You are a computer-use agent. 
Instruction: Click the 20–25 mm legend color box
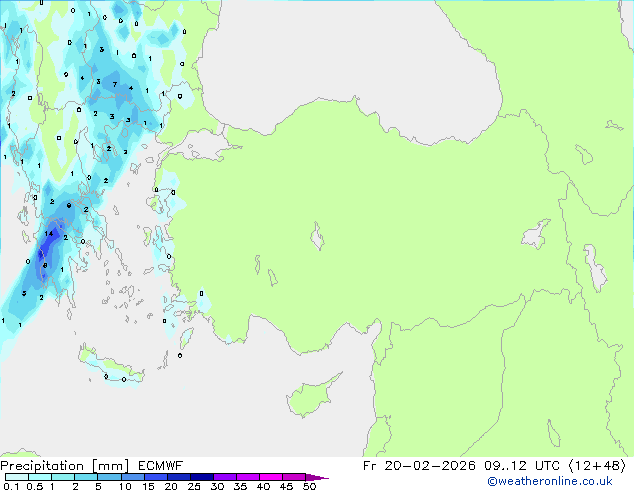tap(178, 477)
